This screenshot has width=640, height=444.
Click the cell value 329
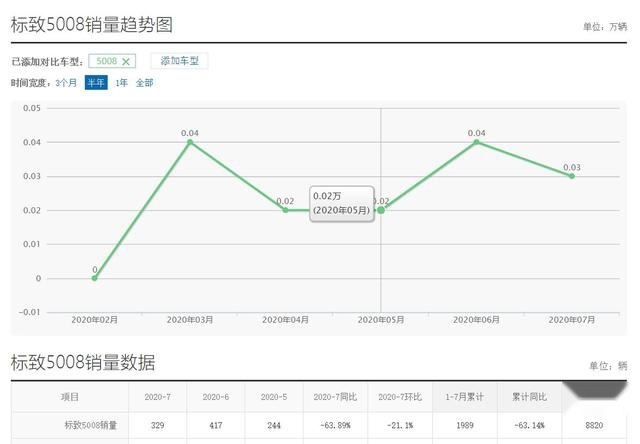pyautogui.click(x=158, y=425)
